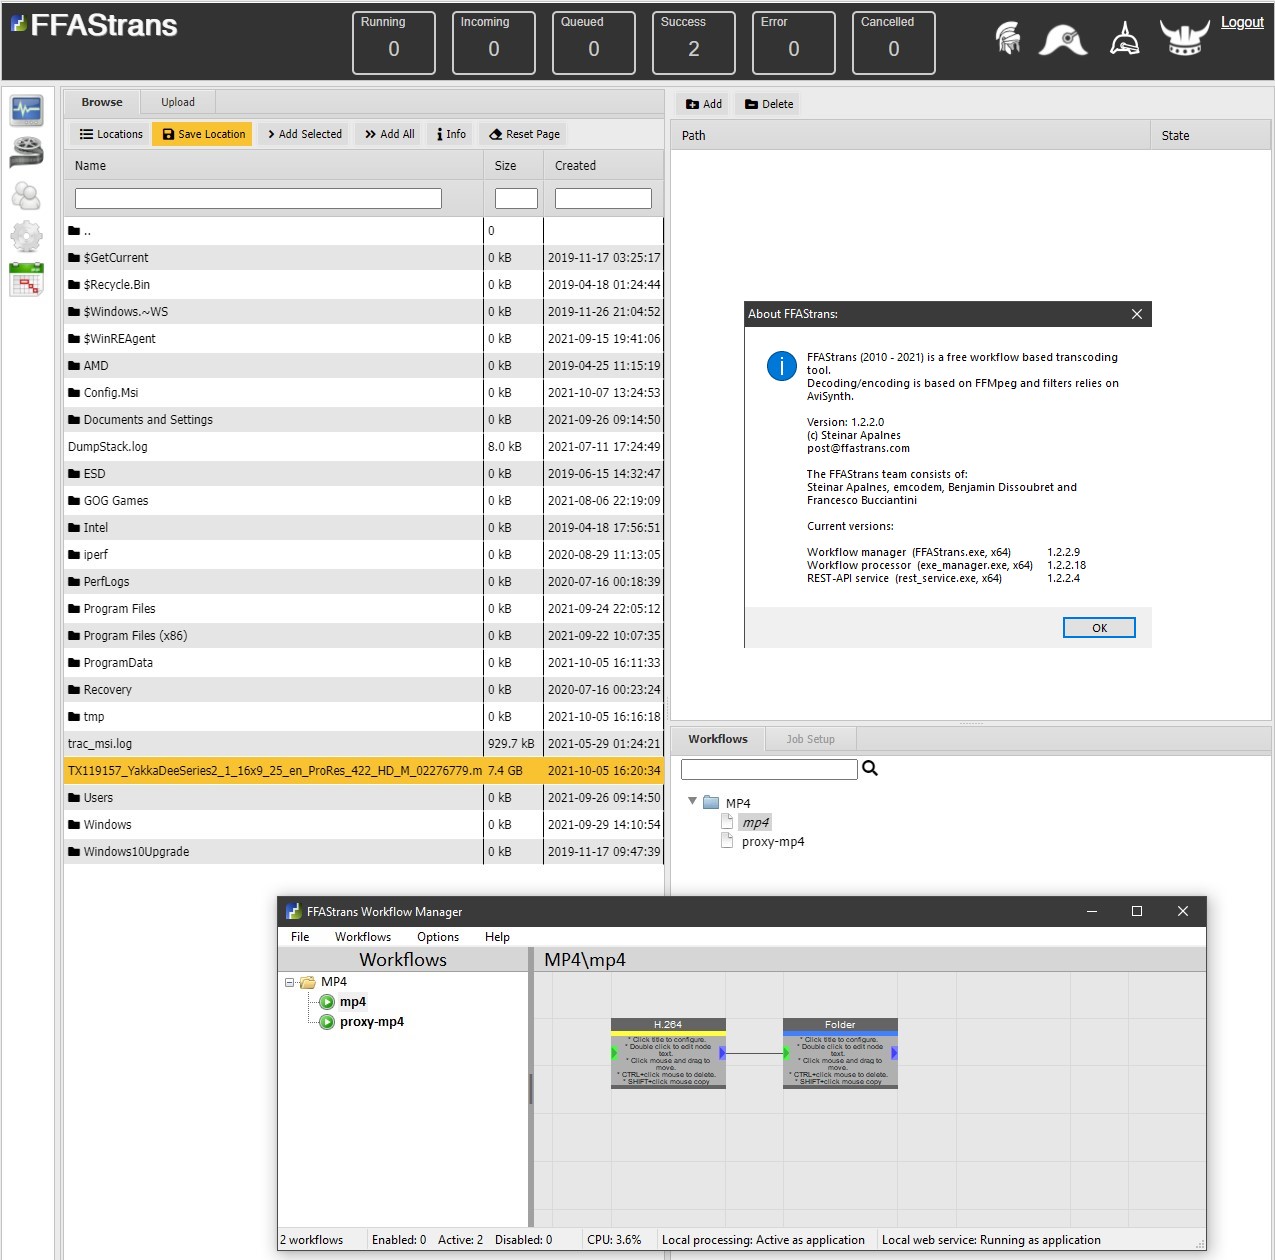Close the About FFAStrans dialog

click(1137, 314)
